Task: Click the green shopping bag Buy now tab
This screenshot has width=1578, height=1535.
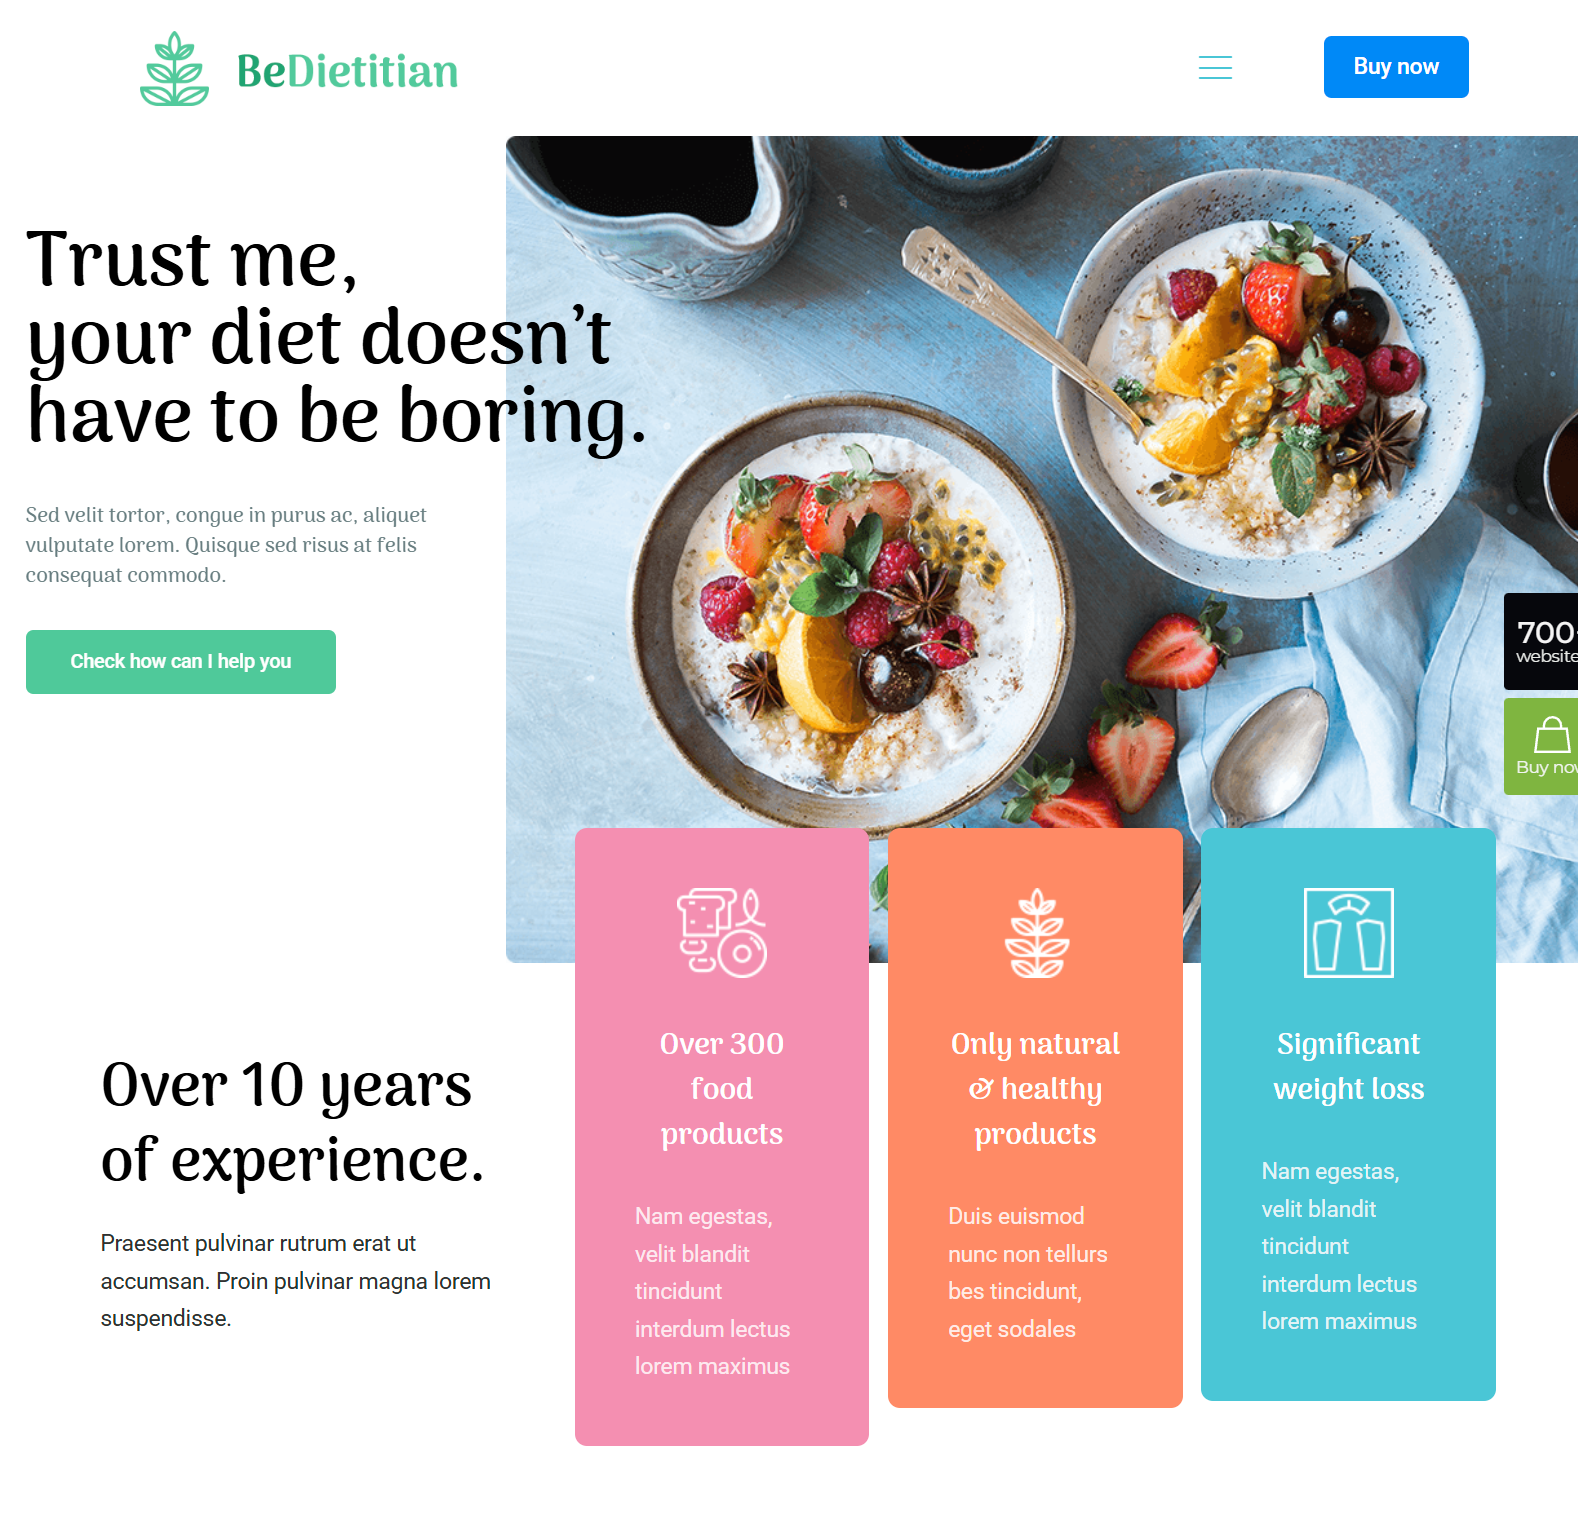Action: point(1541,747)
